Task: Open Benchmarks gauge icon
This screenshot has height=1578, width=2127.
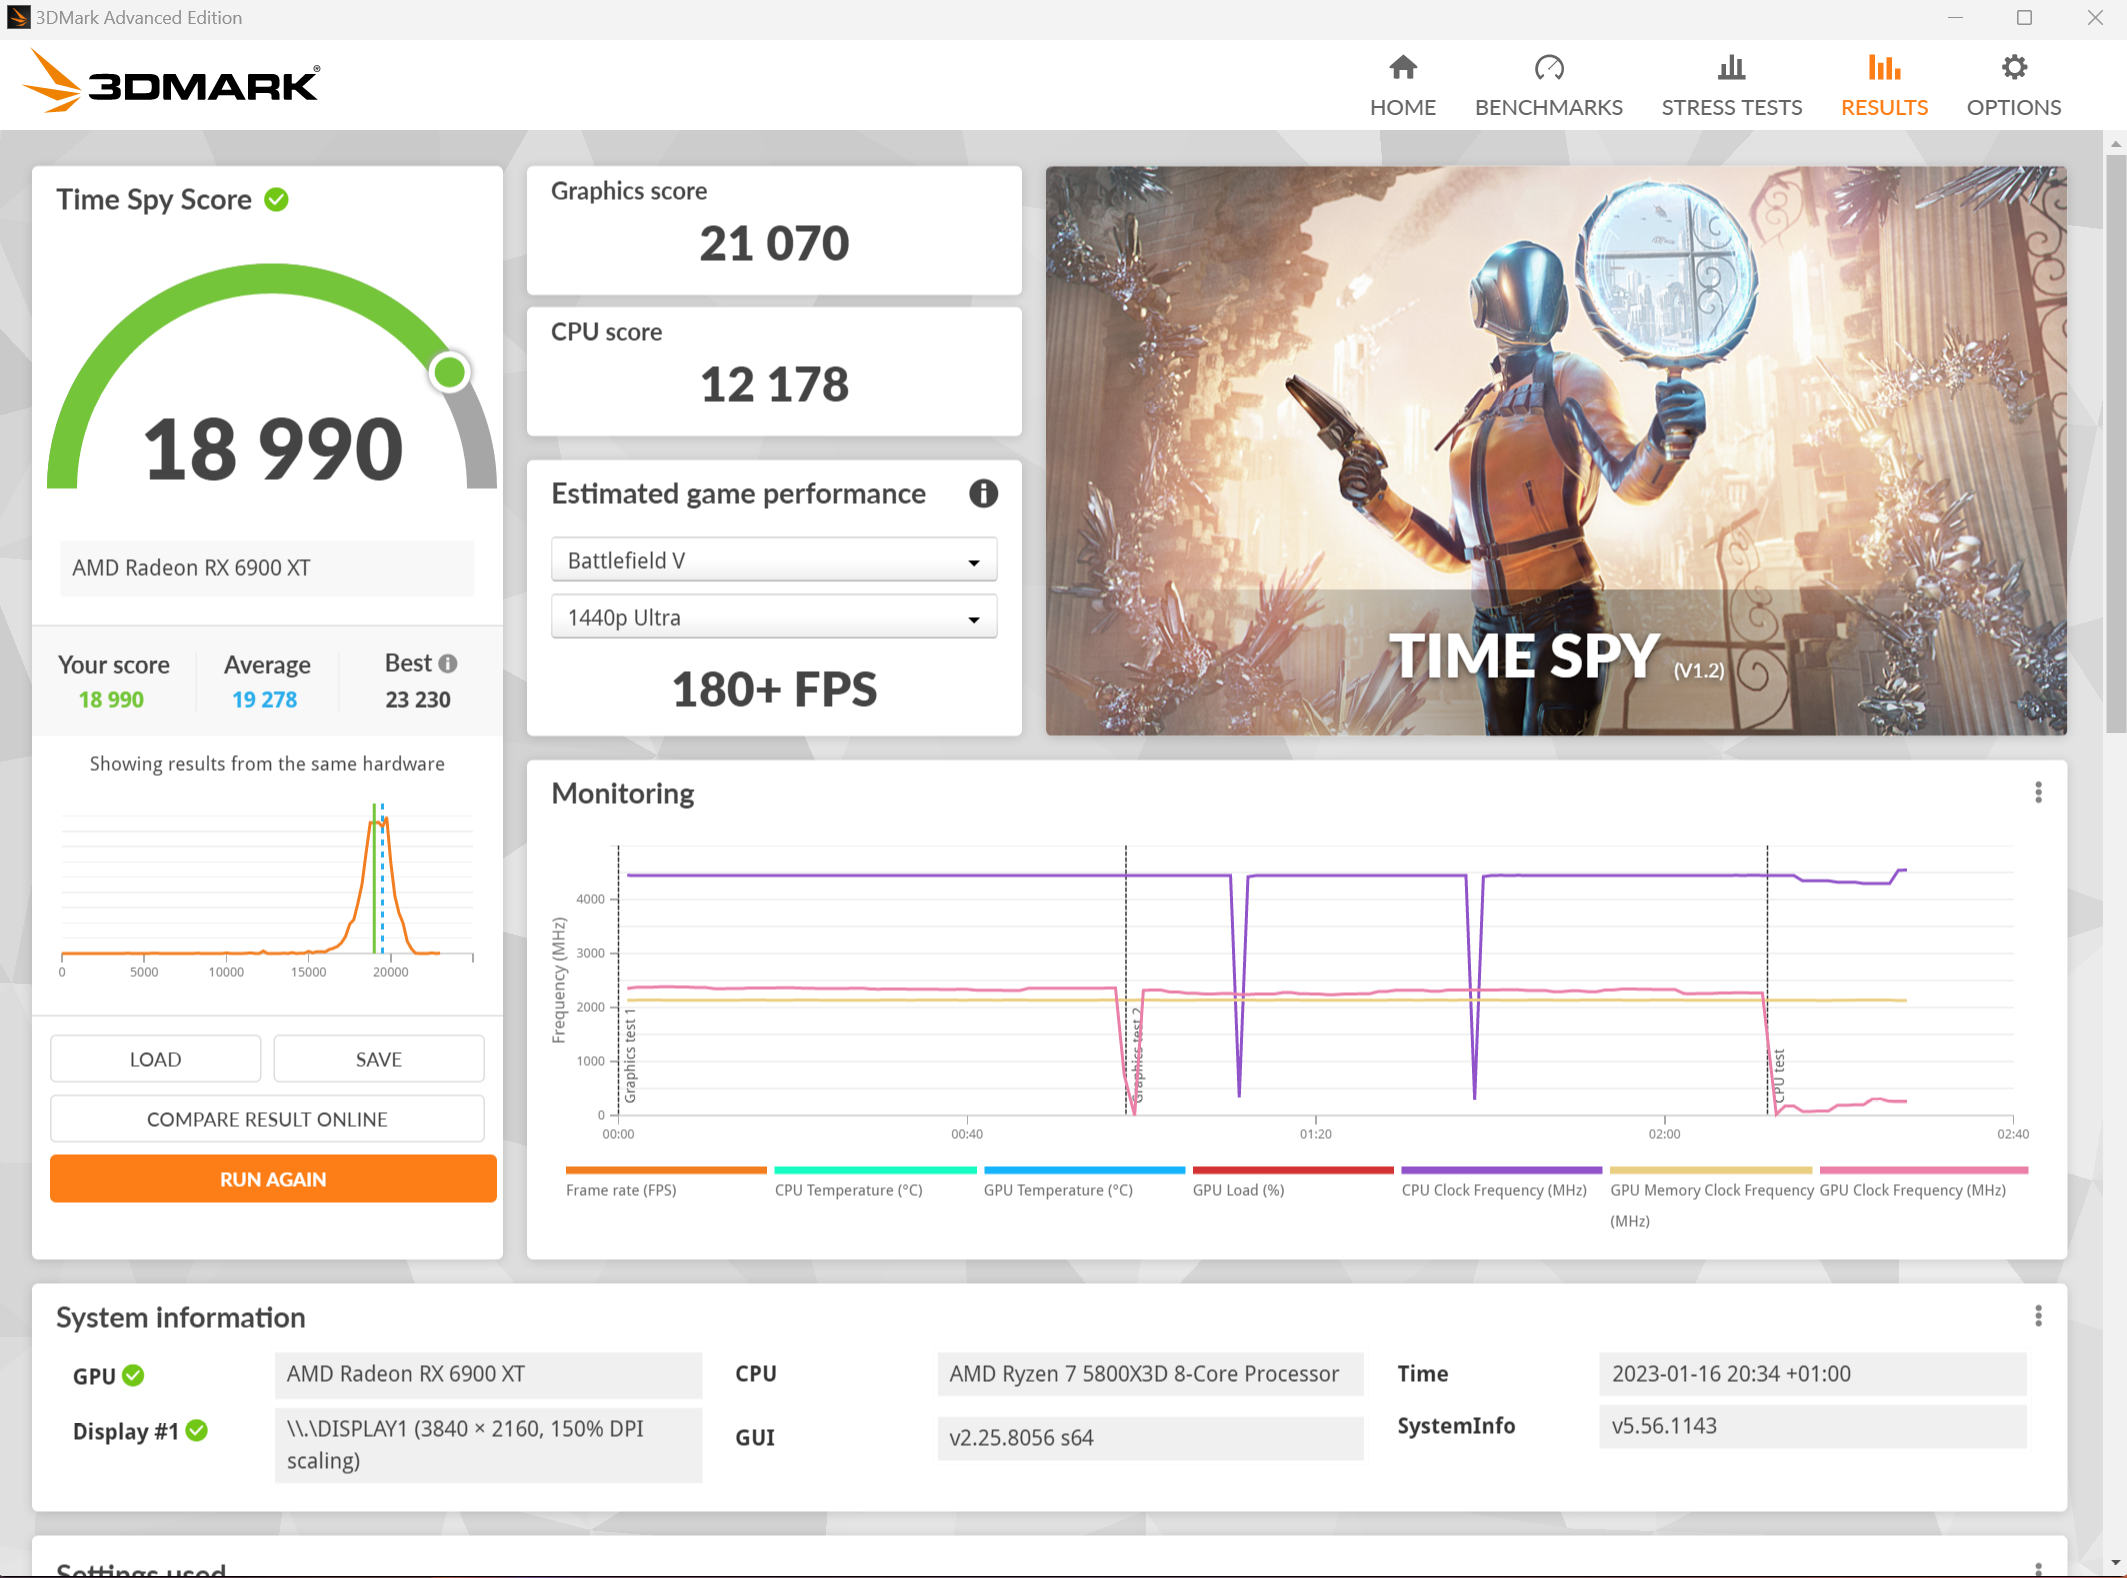Action: pos(1548,68)
